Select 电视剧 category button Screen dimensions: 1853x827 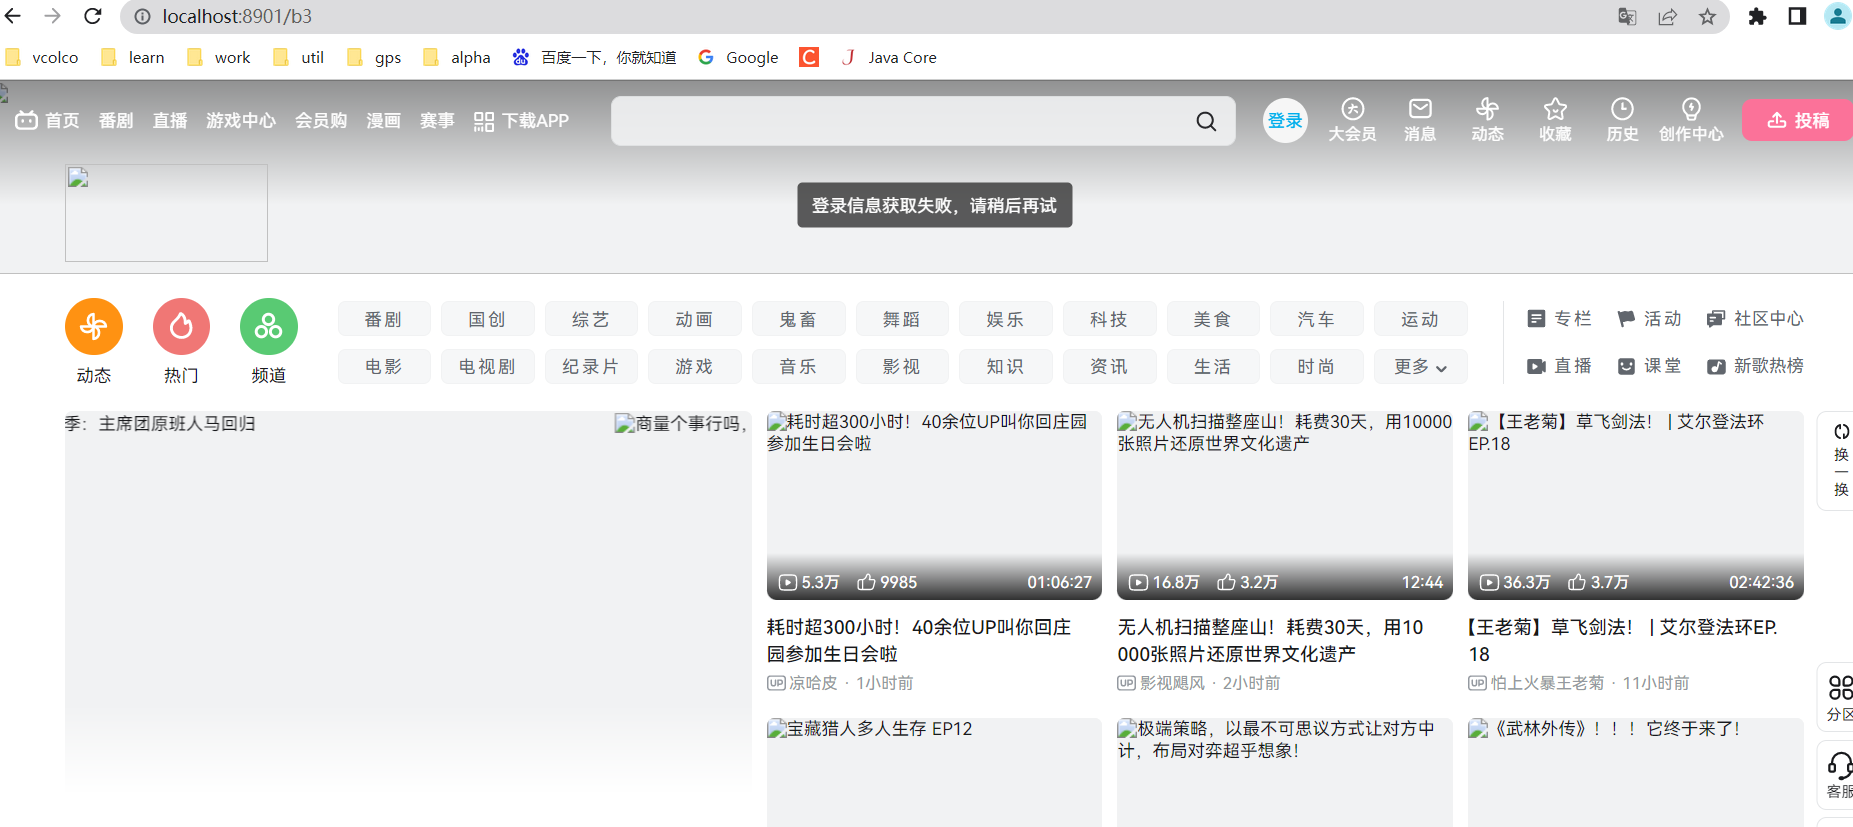point(487,366)
